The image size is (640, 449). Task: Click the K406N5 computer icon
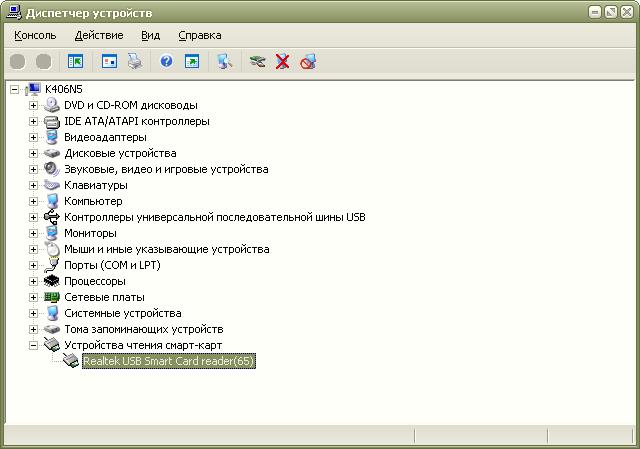[33, 89]
